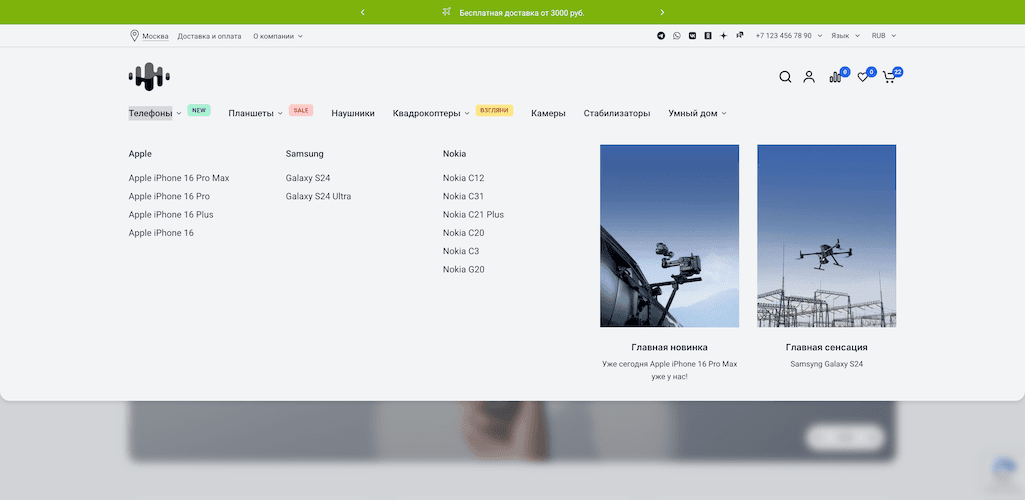Open the Главная новинка promo title

669,347
